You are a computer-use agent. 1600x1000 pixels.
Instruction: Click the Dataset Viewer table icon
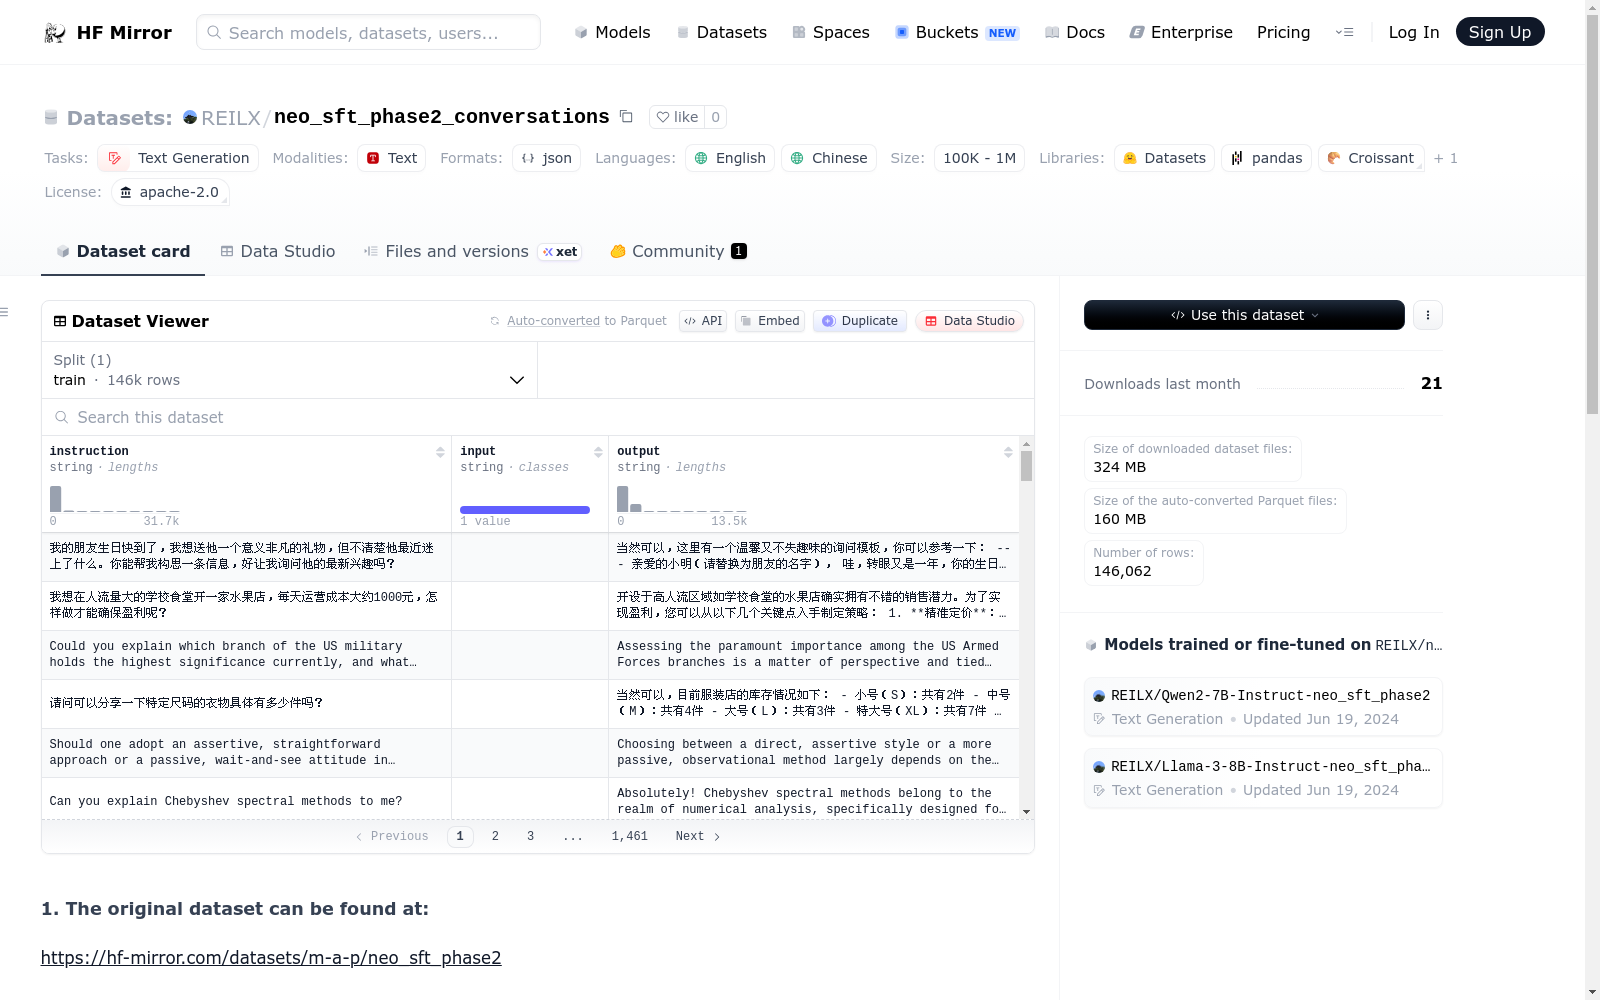click(60, 321)
